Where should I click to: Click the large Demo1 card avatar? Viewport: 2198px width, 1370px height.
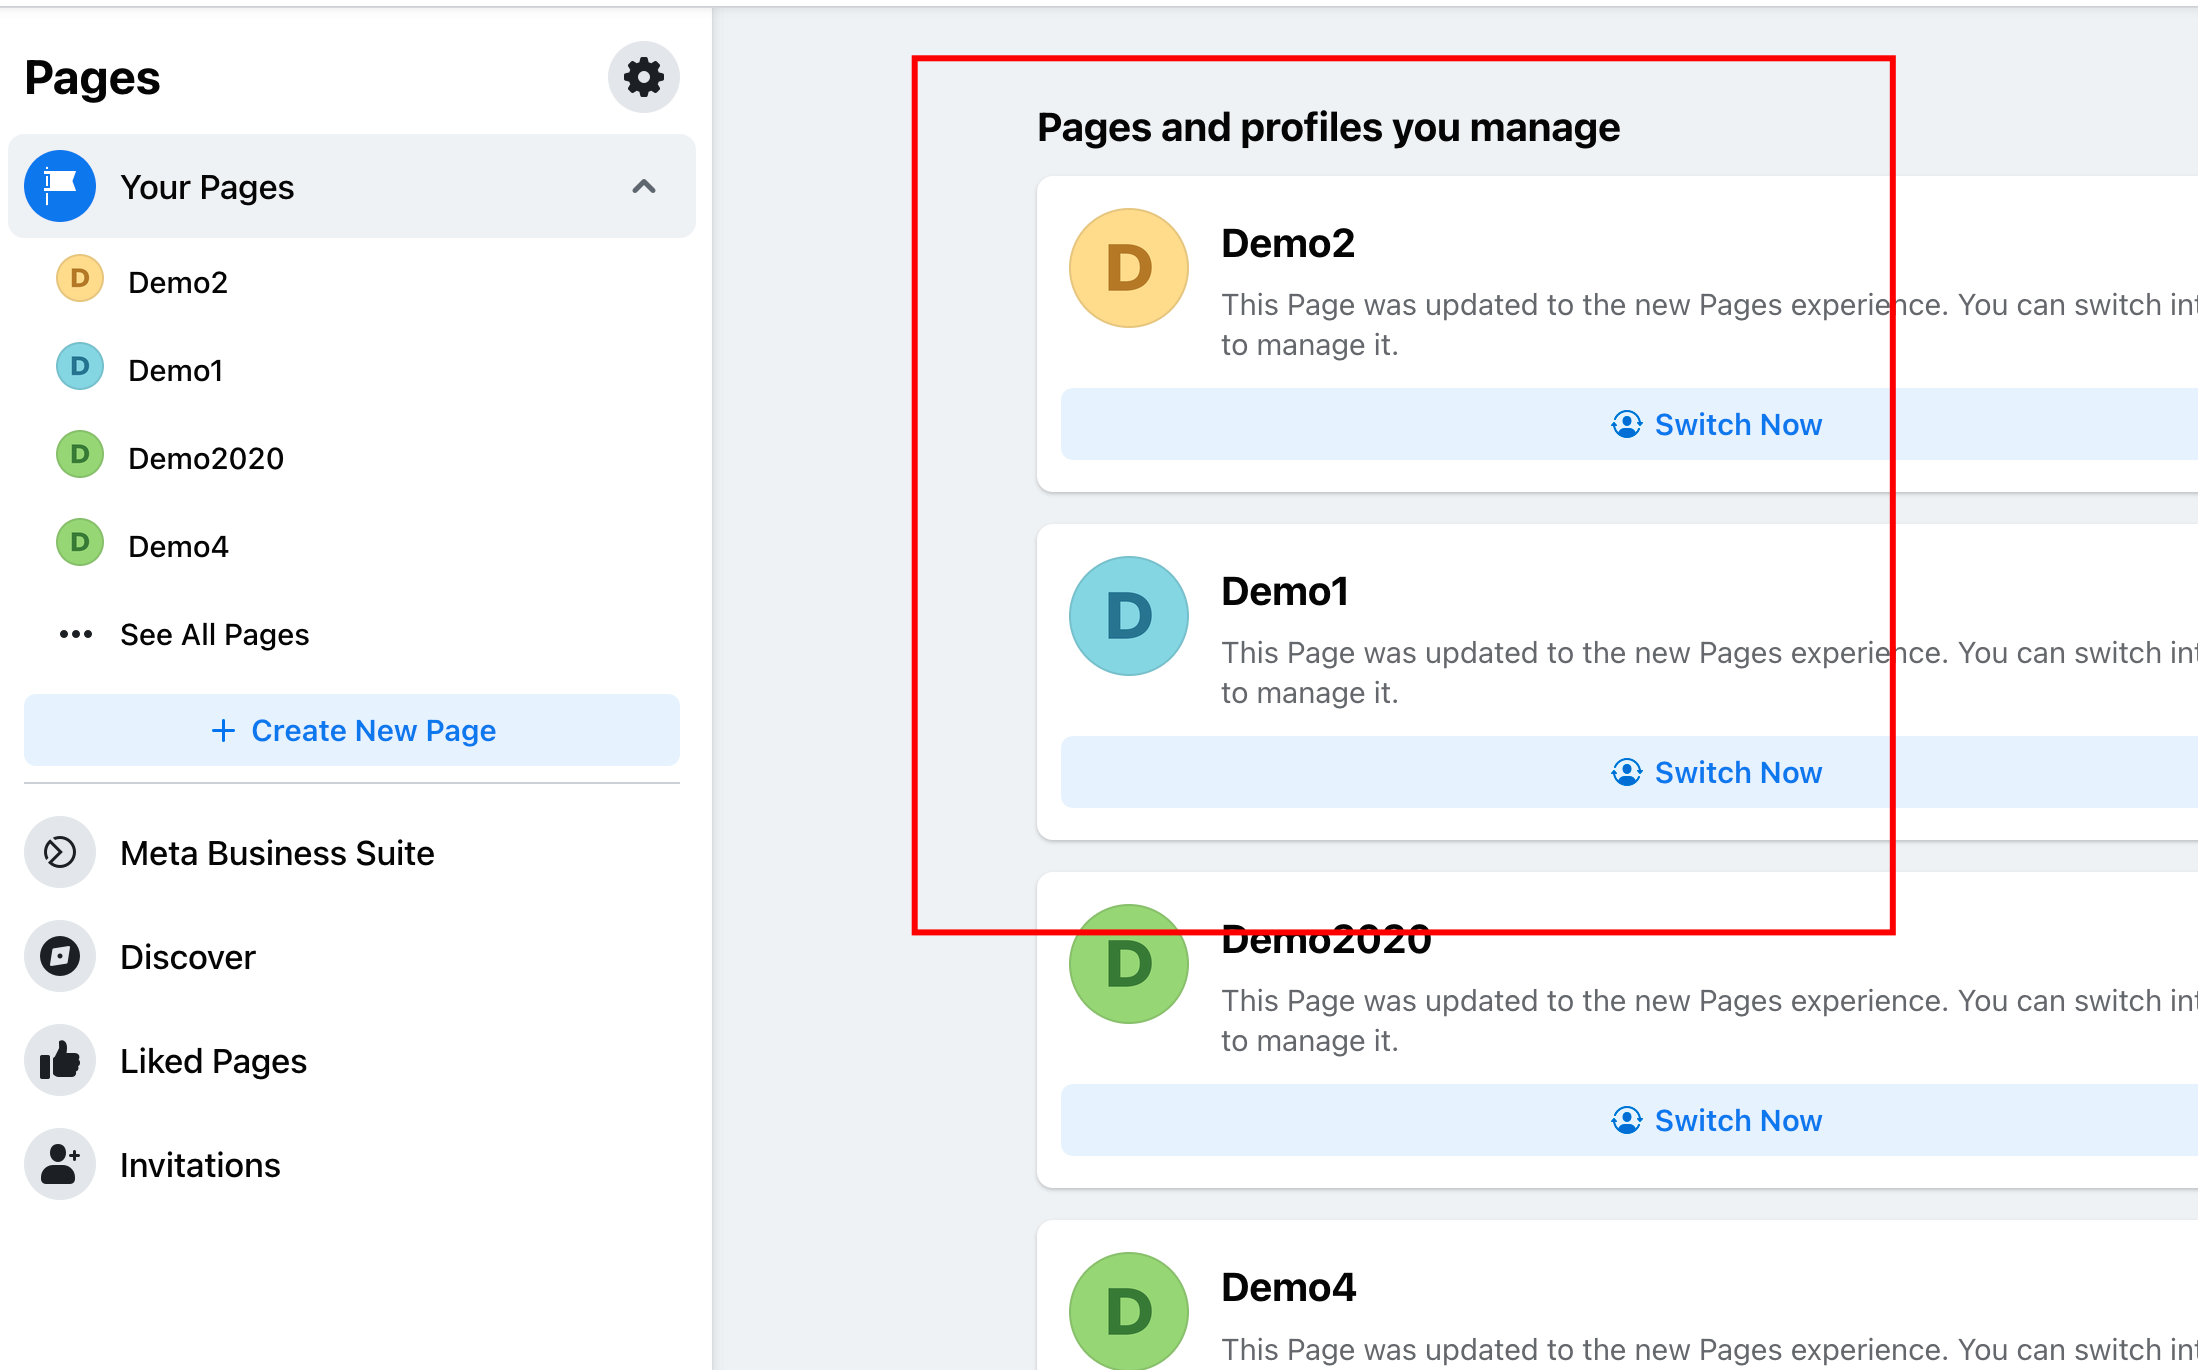point(1129,616)
